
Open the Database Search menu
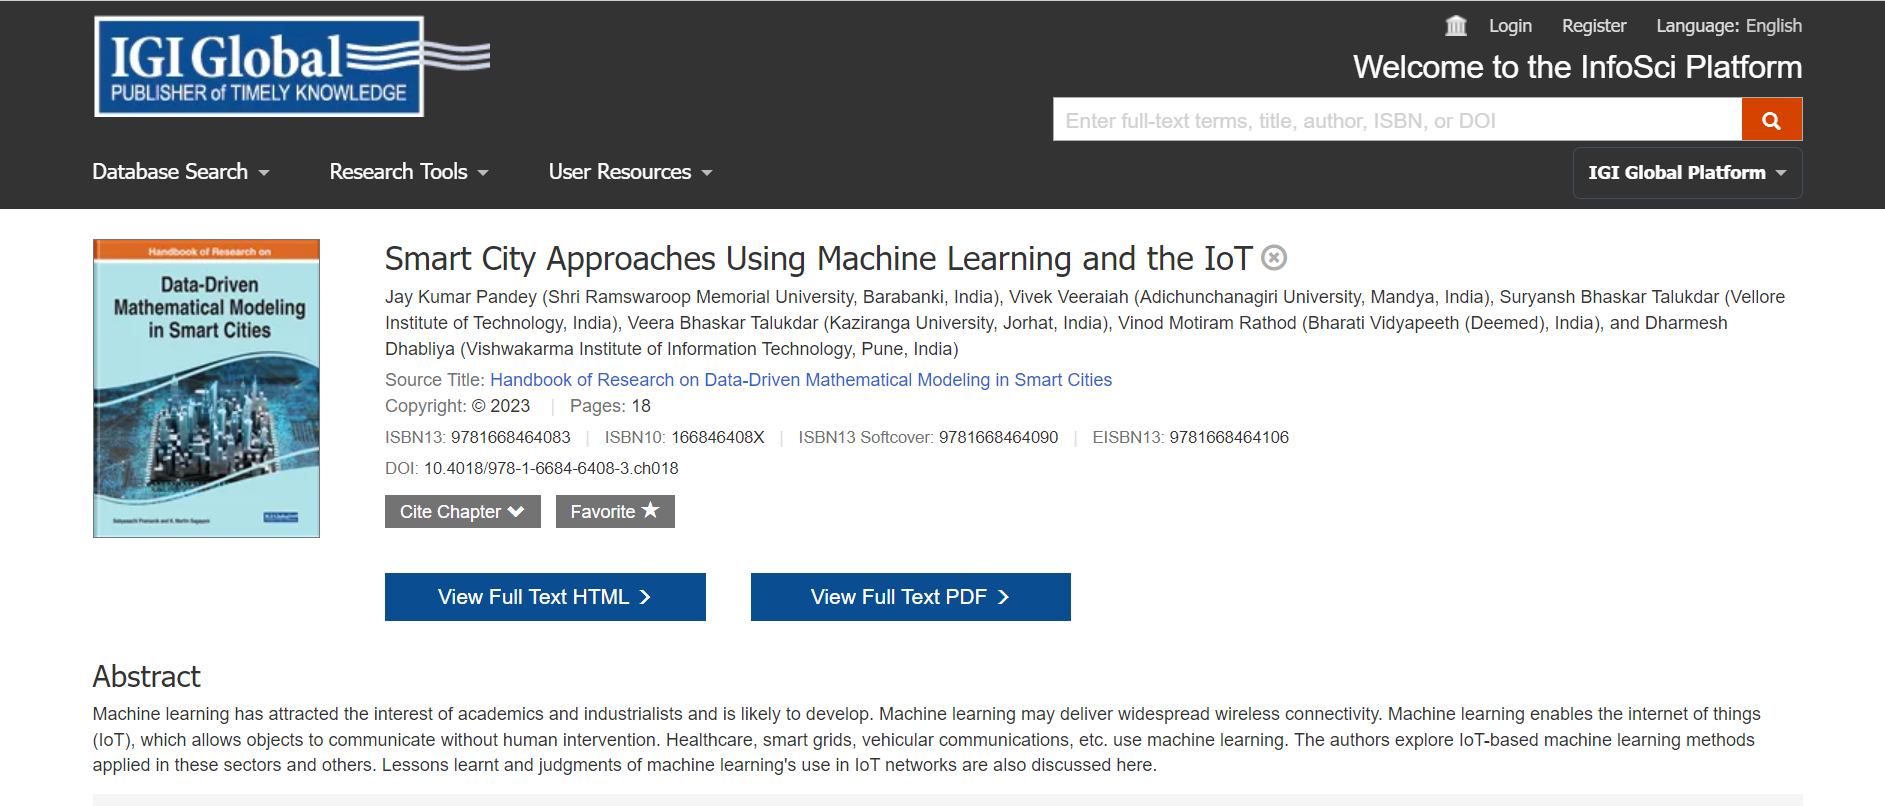point(181,172)
